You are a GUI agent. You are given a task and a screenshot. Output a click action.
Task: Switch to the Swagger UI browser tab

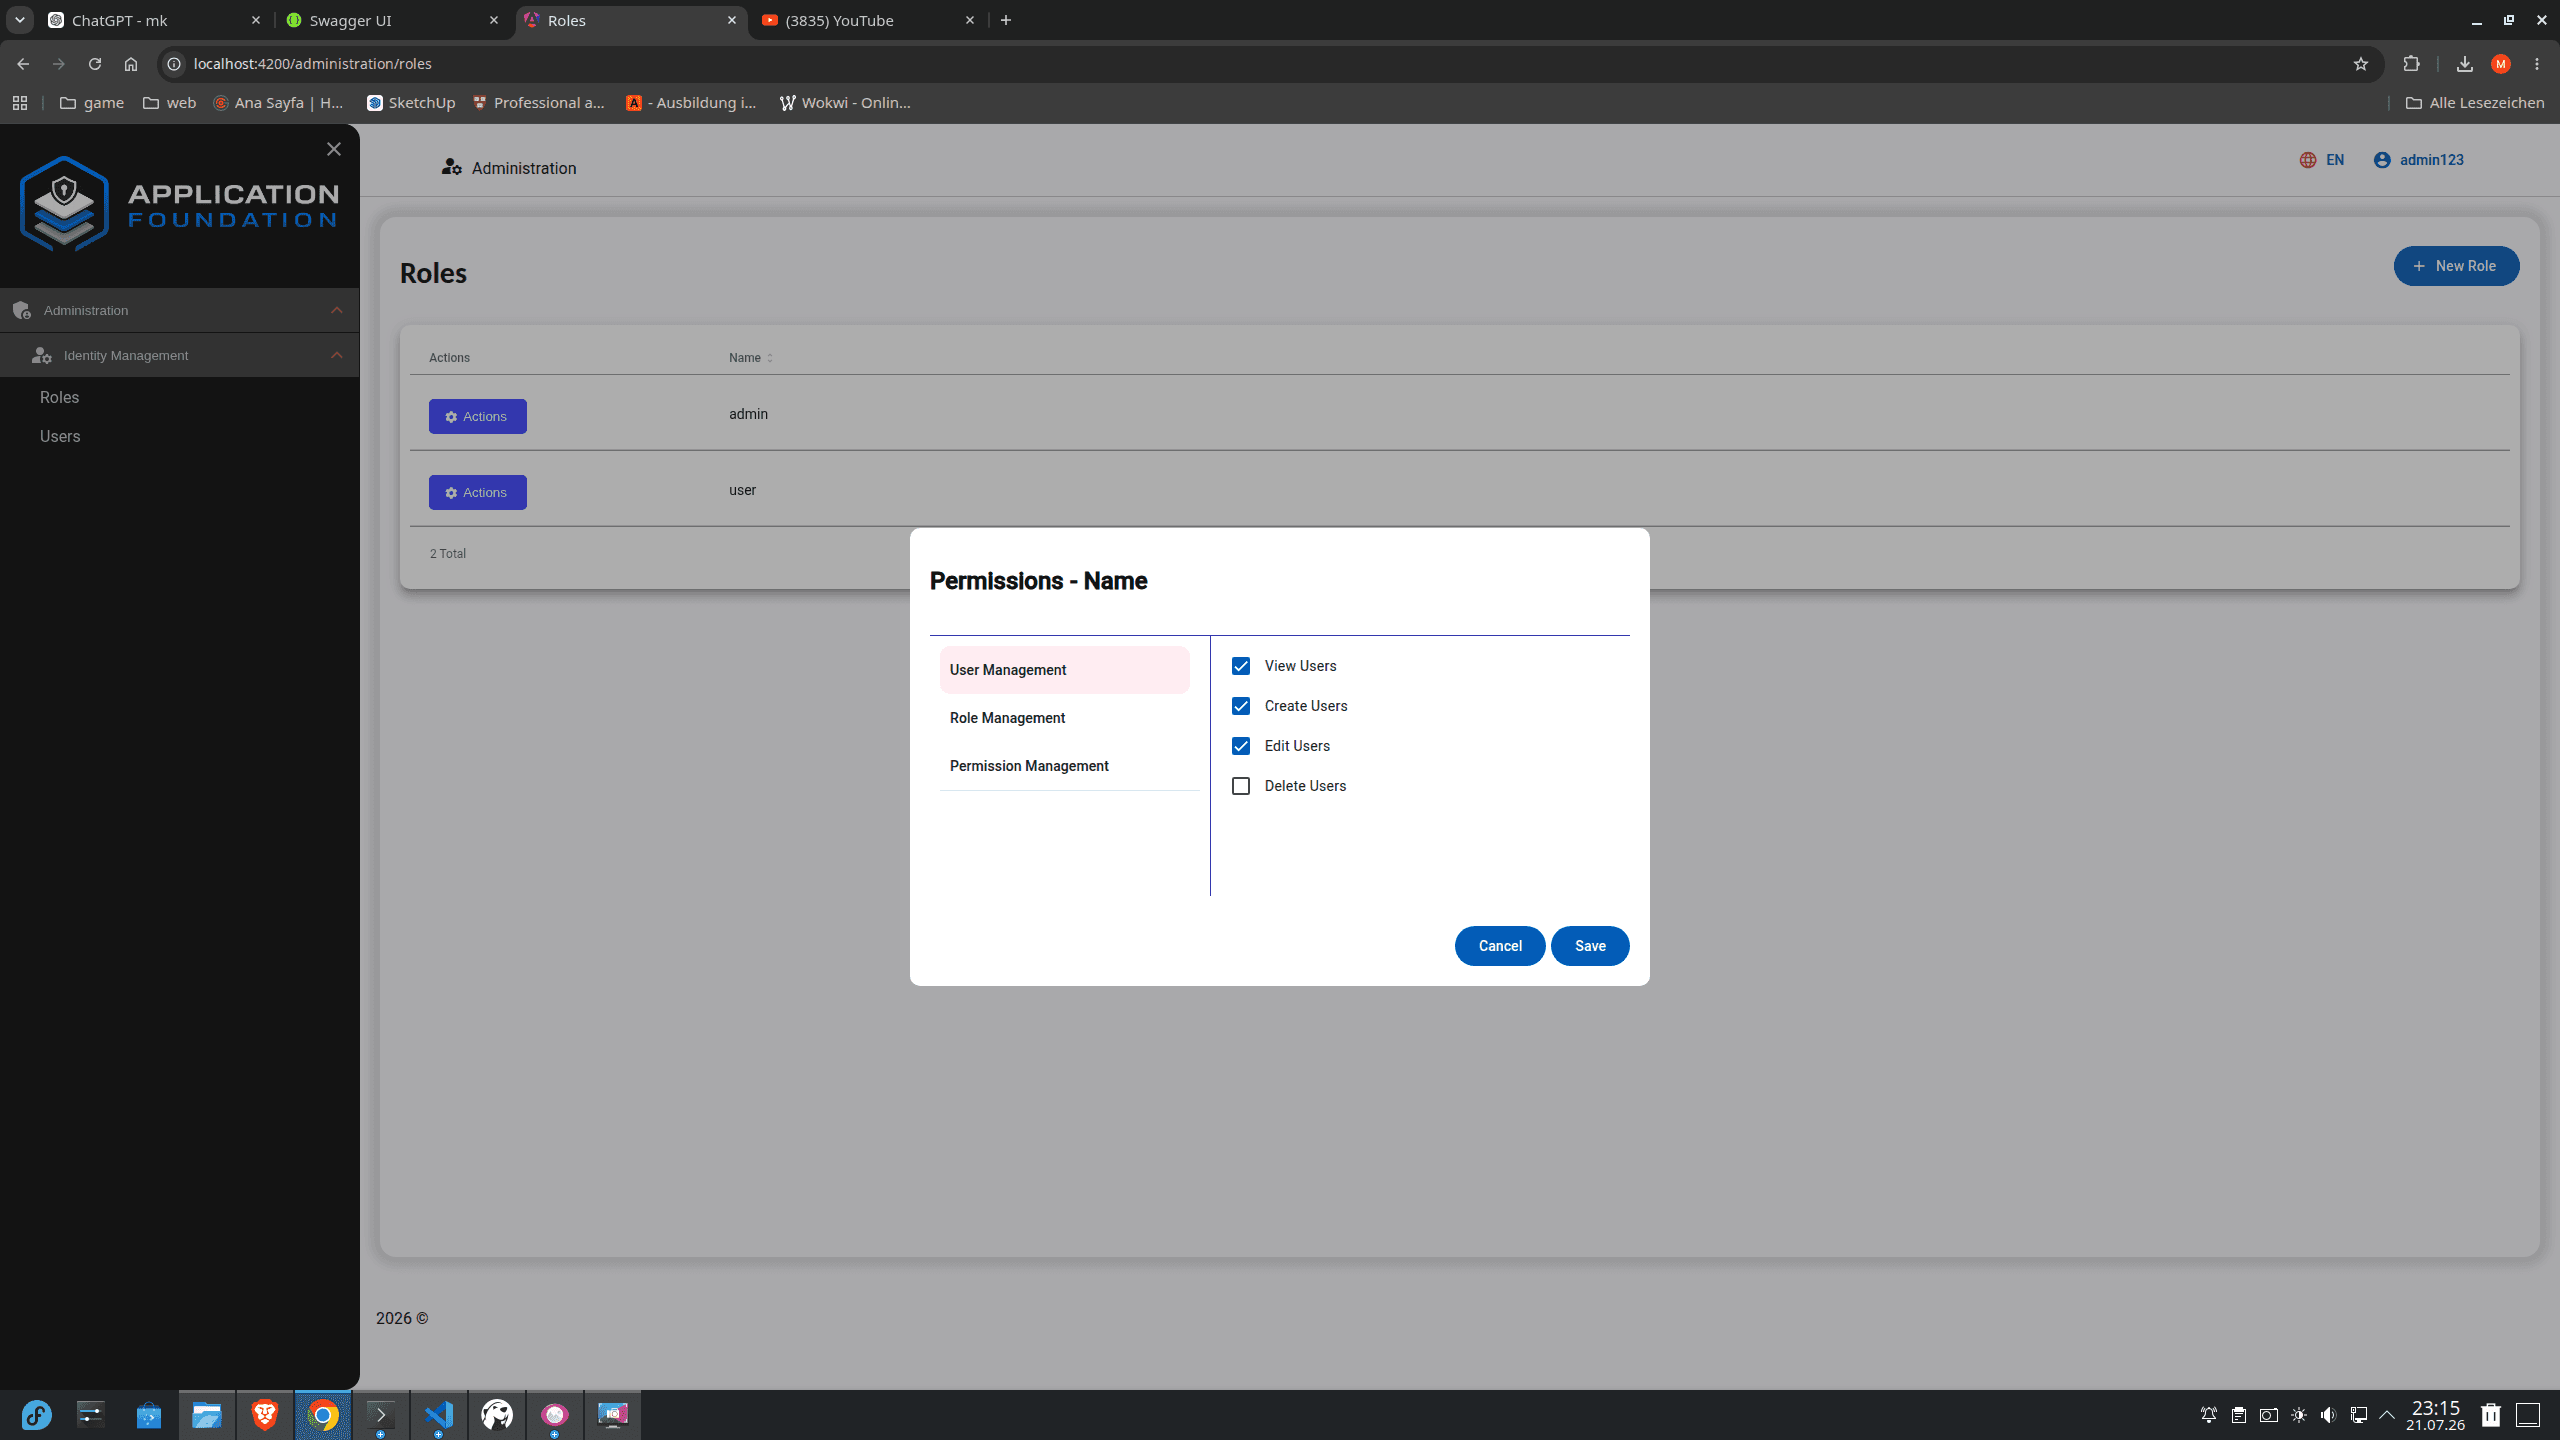click(393, 20)
